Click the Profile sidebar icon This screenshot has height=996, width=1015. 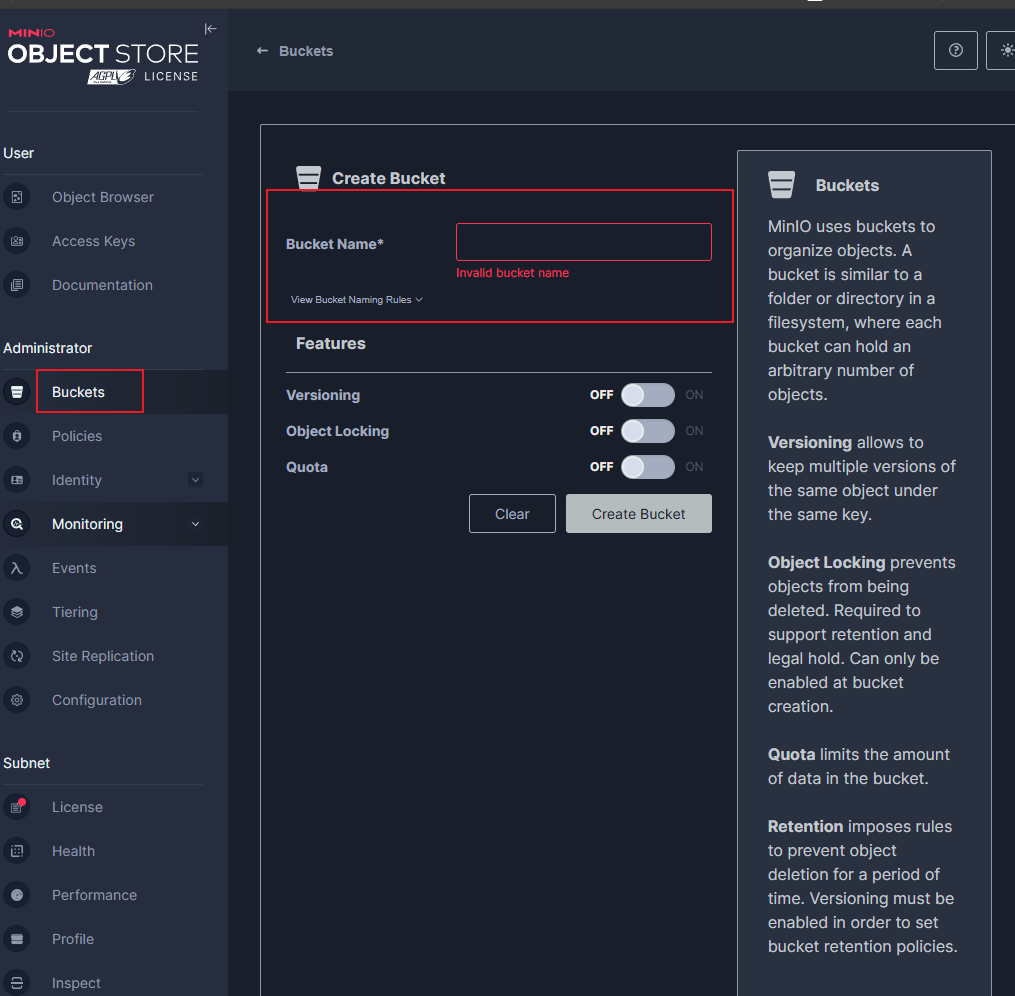(x=17, y=939)
